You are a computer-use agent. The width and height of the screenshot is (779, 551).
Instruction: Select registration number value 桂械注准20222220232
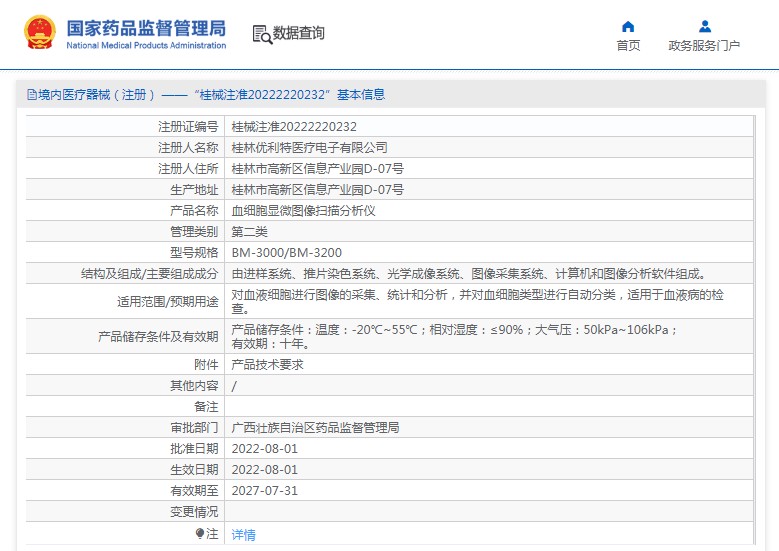tap(294, 127)
